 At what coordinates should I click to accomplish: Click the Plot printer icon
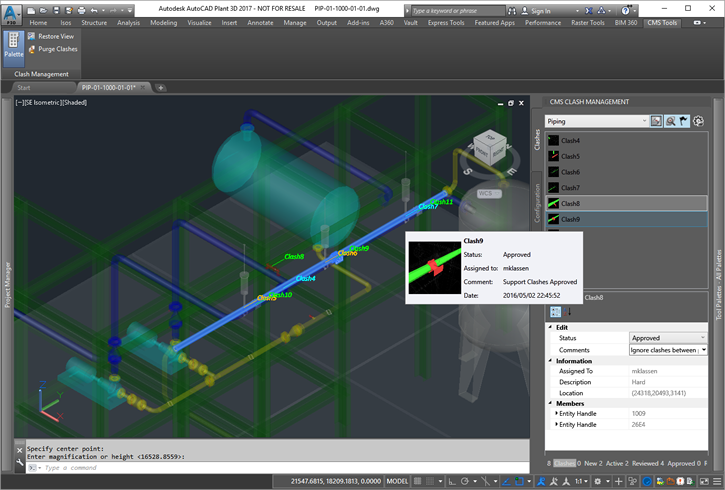click(x=81, y=10)
